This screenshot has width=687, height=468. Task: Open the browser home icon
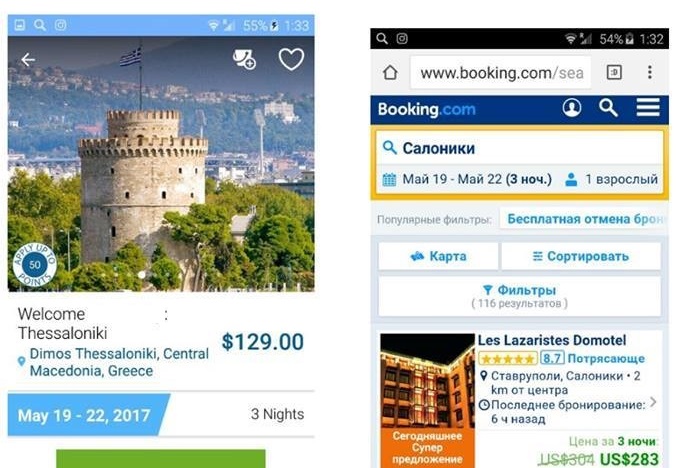coord(390,72)
